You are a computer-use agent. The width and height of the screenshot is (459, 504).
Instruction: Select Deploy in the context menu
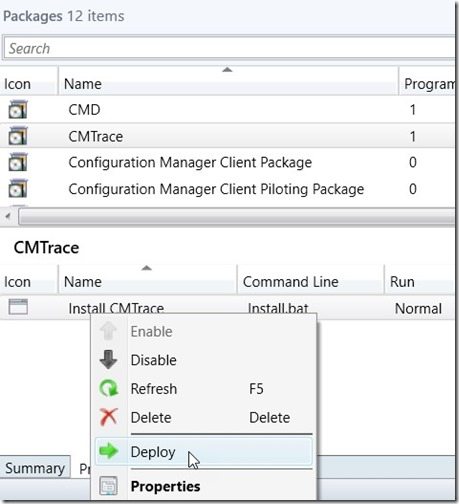pyautogui.click(x=203, y=452)
